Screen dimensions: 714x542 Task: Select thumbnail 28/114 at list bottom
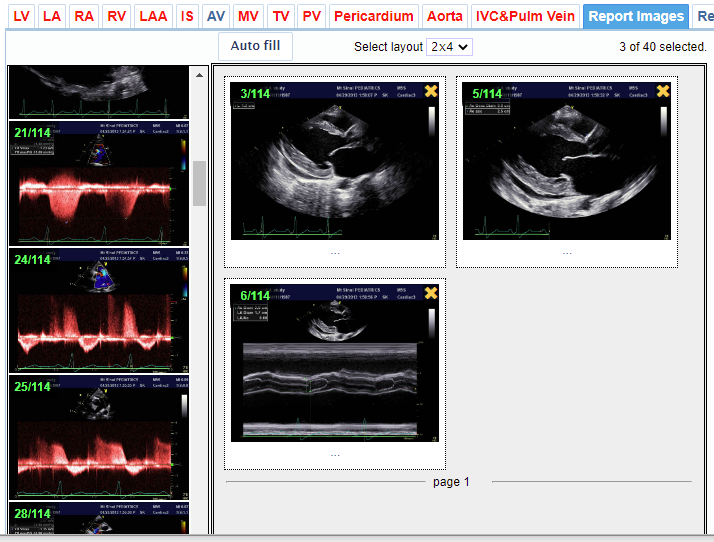coord(99,518)
